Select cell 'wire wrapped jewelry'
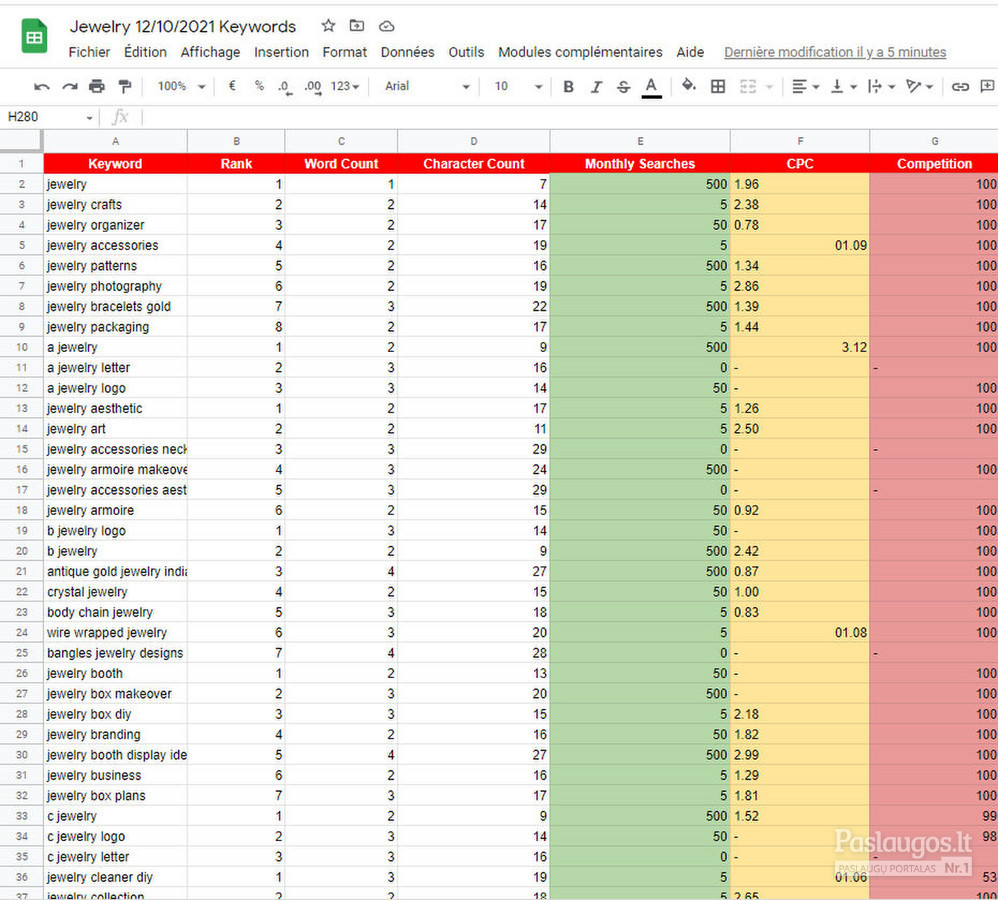998x900 pixels. point(115,633)
